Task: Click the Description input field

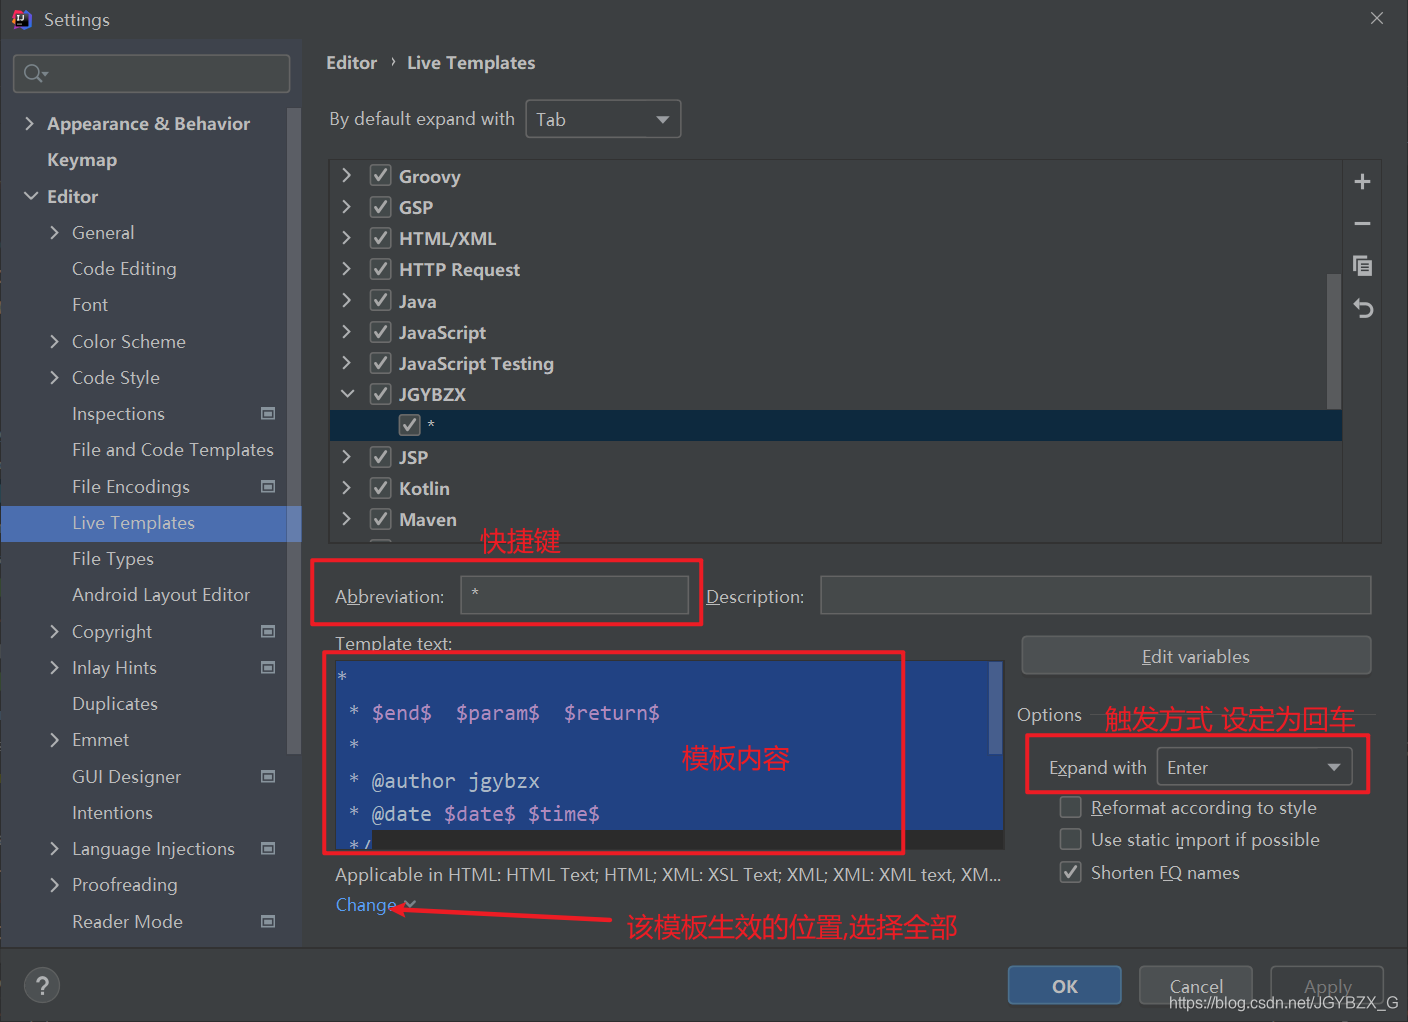Action: (1095, 595)
